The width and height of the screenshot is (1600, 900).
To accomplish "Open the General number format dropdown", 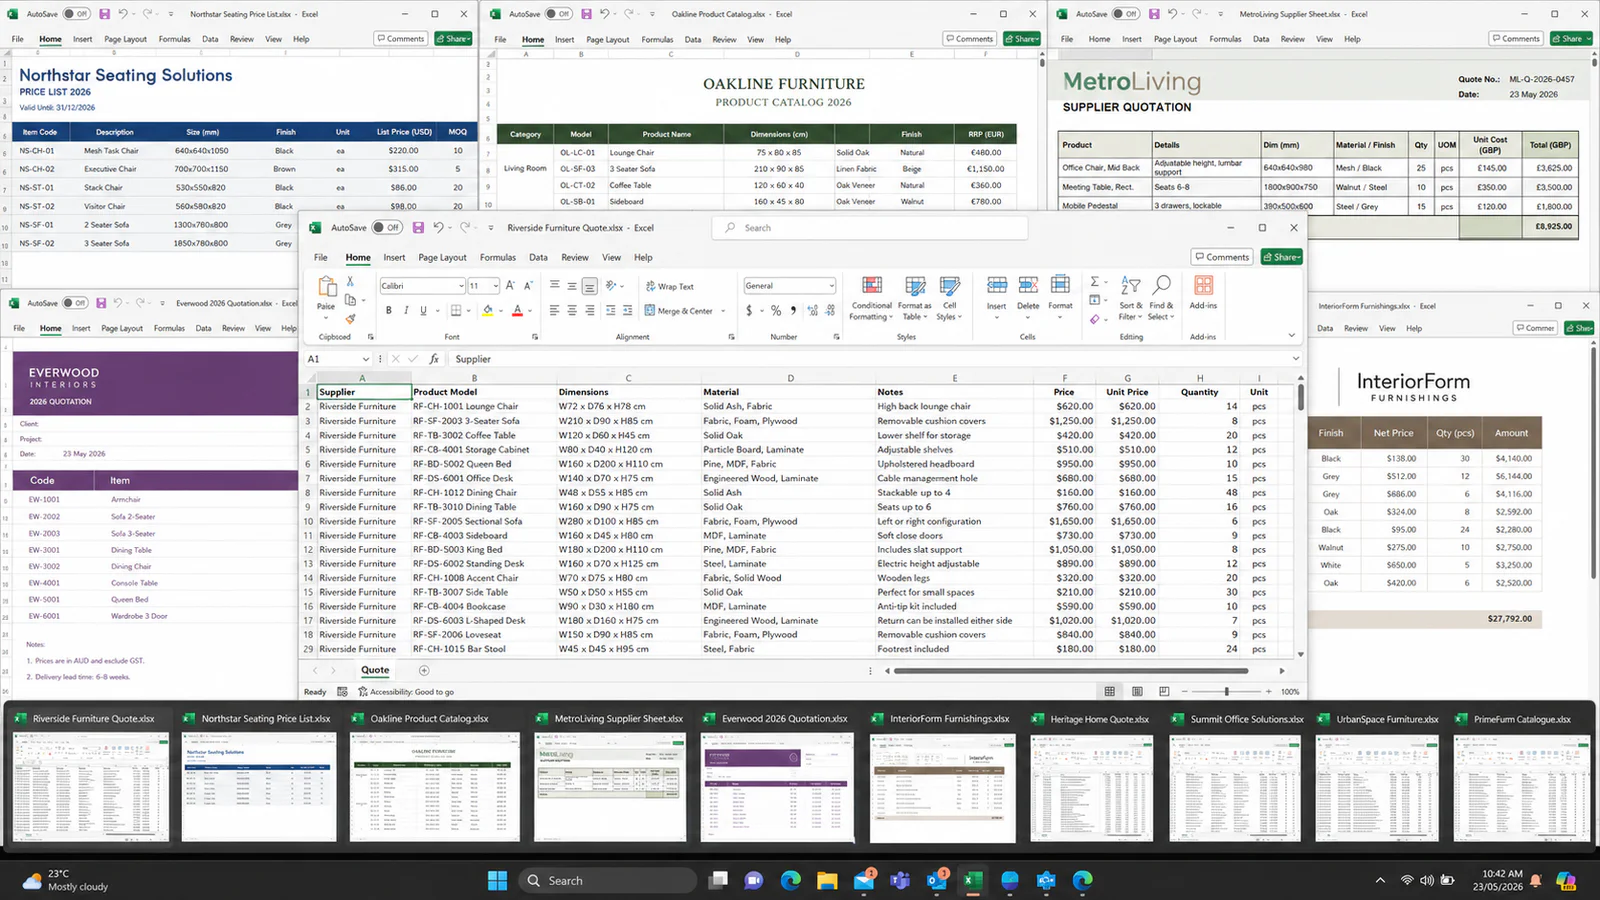I will 831,286.
